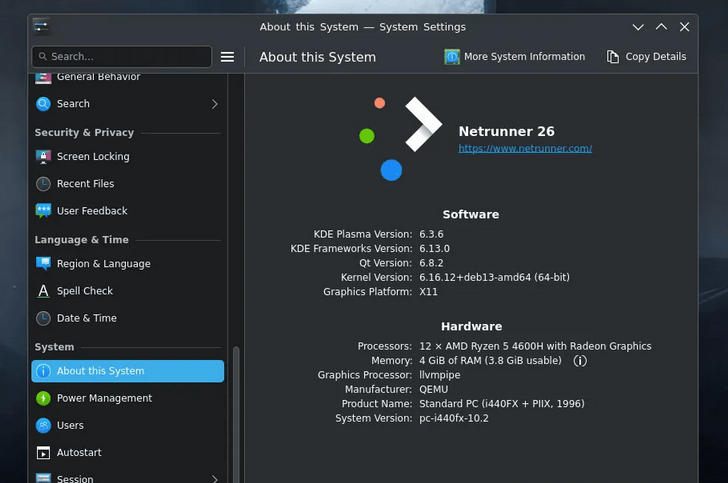Click the Netrunner logo
Viewport: 728px width, 483px height.
pyautogui.click(x=400, y=138)
